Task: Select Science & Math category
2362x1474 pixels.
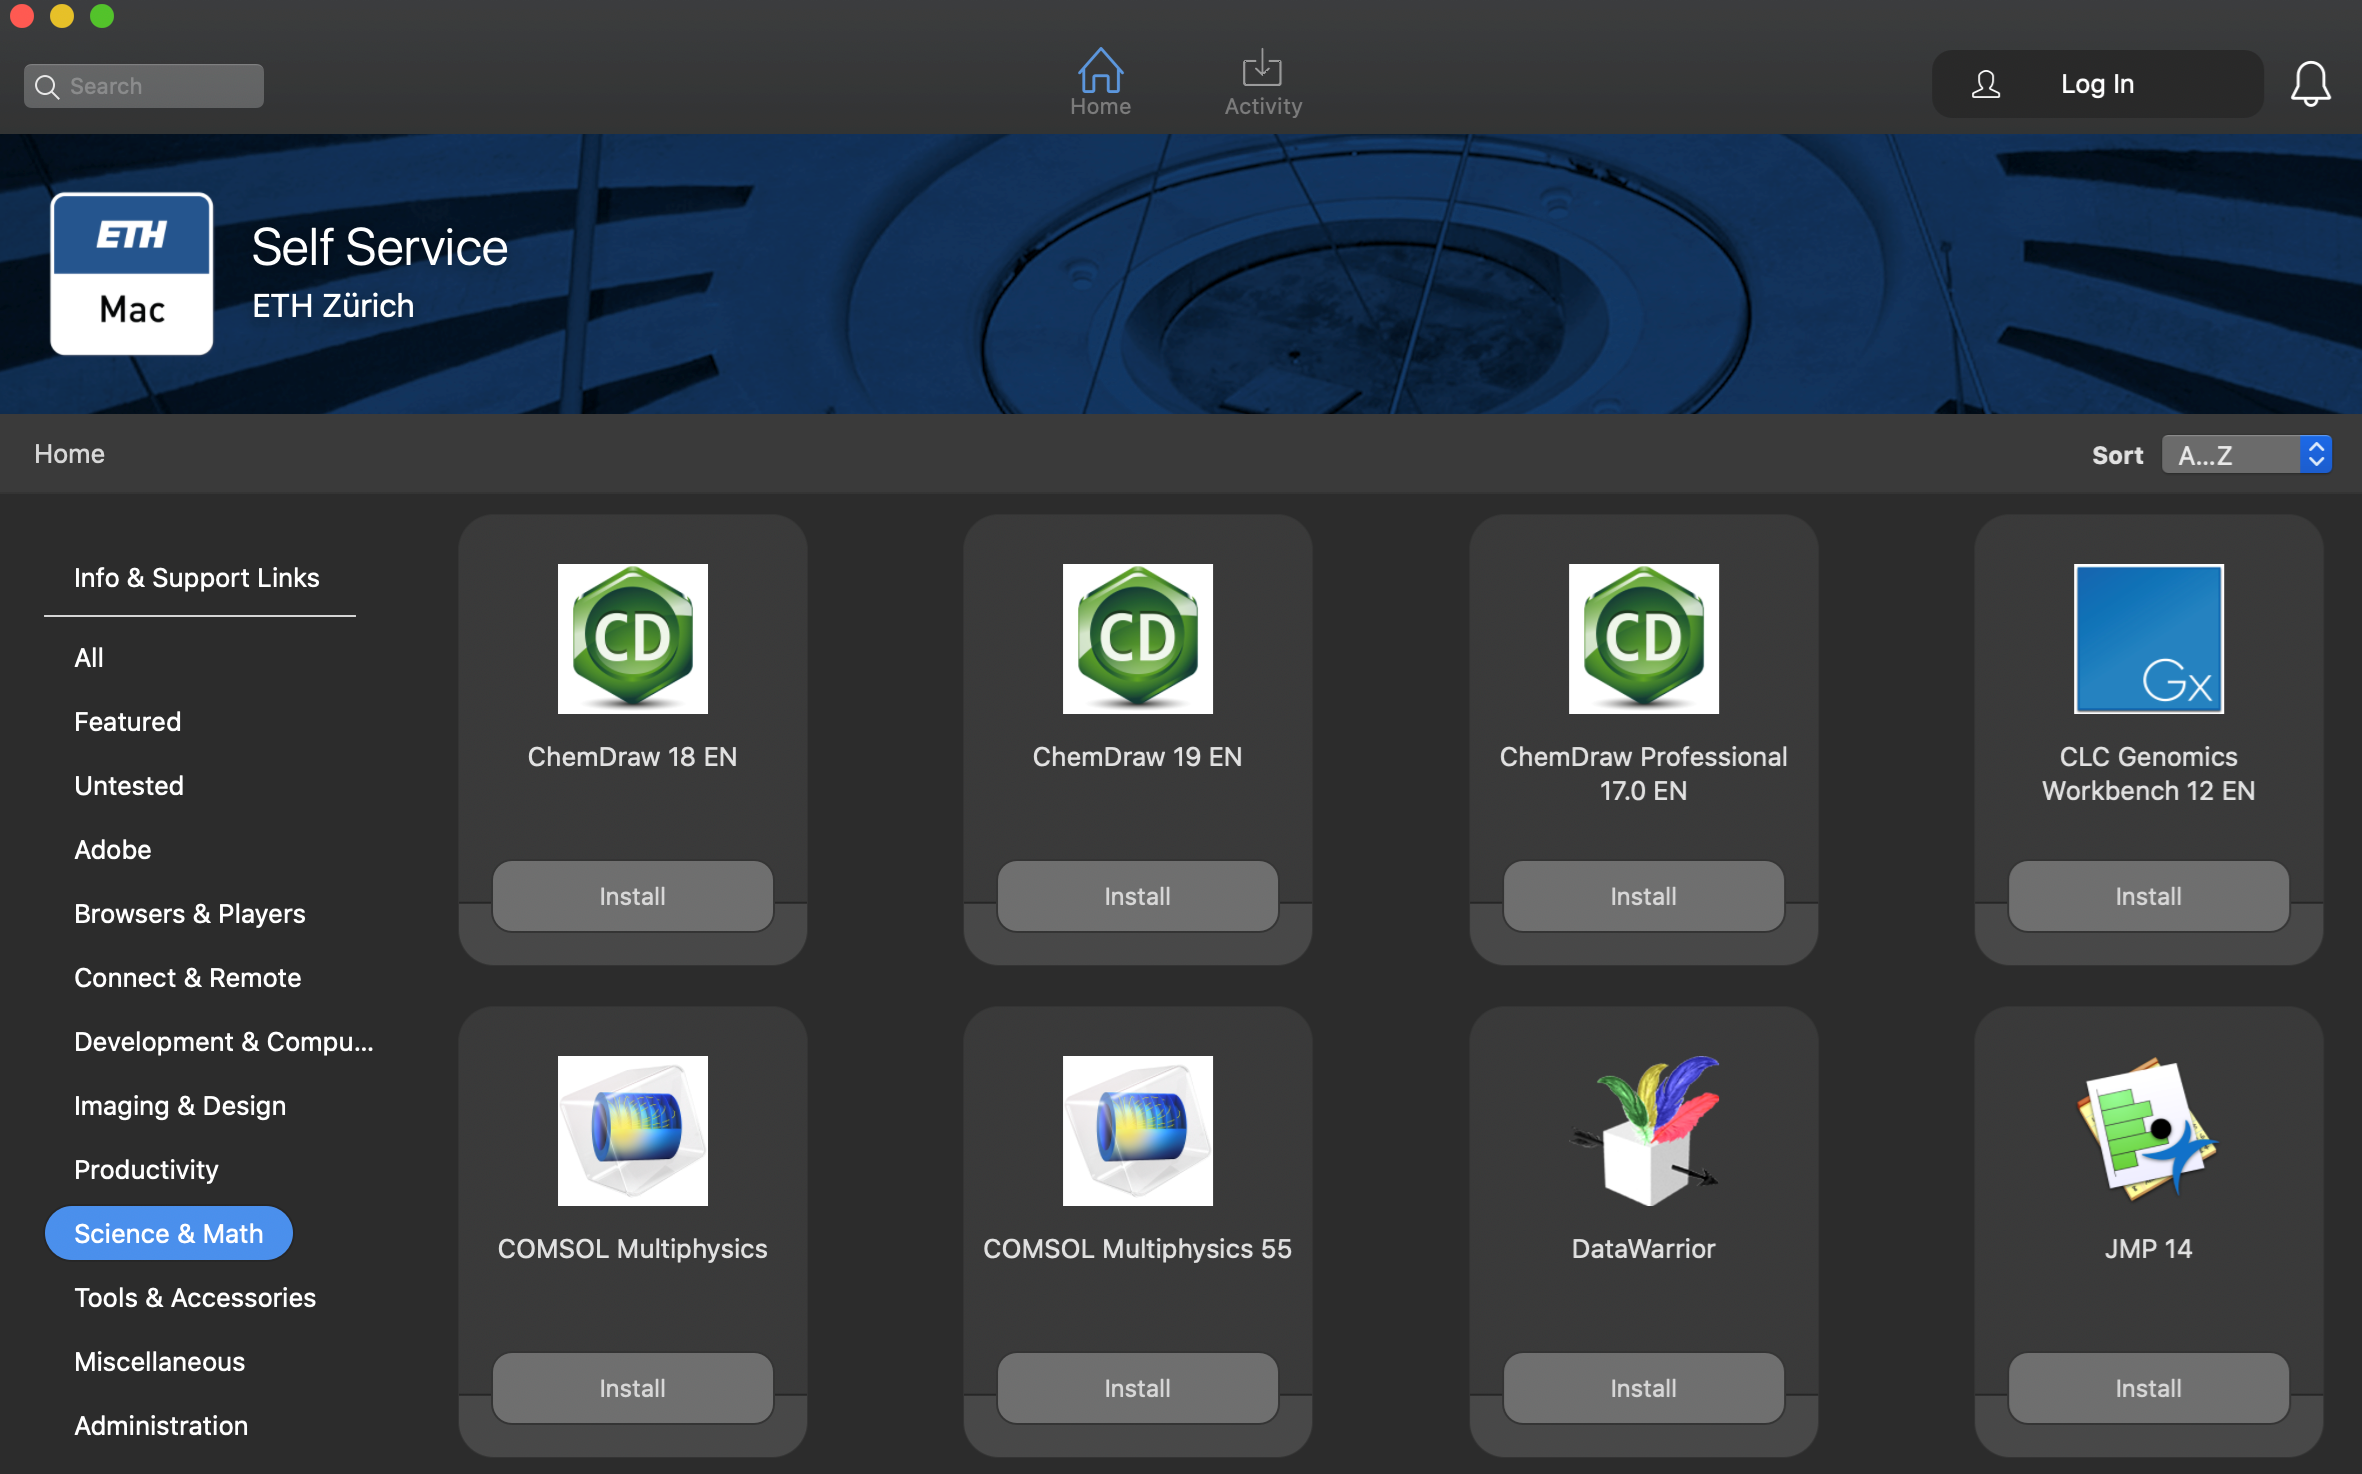Action: coord(169,1234)
